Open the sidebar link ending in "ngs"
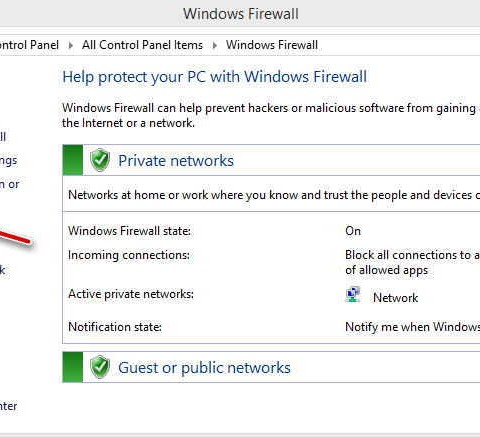This screenshot has height=438, width=480. coord(8,161)
